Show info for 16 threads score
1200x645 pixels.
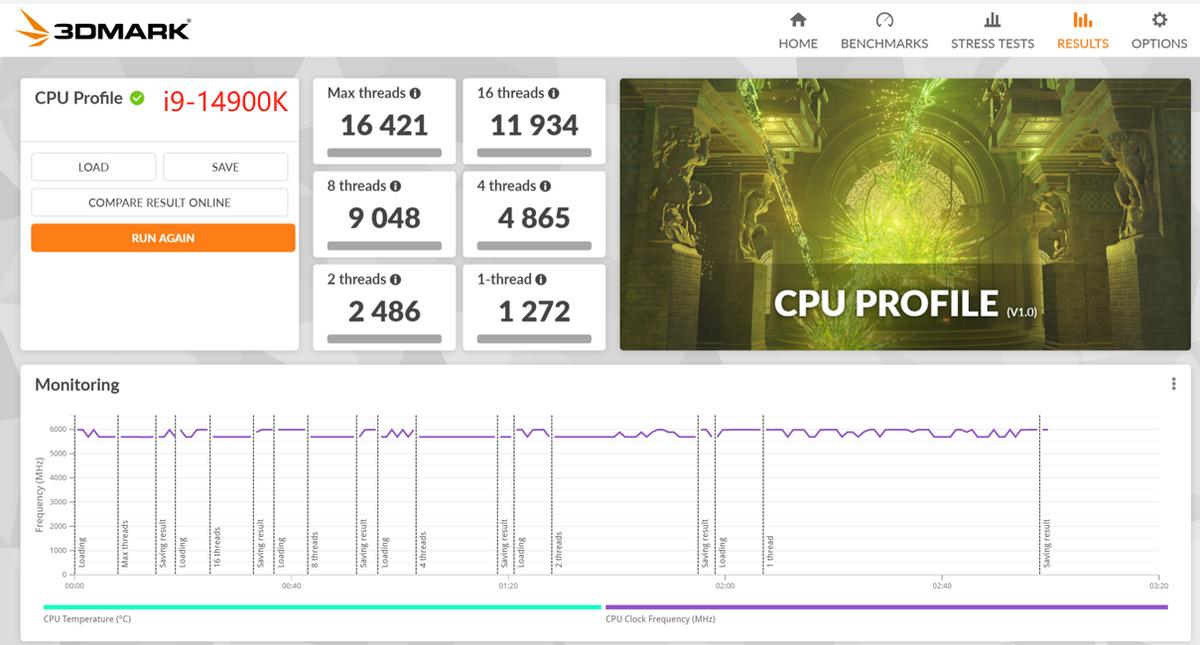[x=553, y=93]
